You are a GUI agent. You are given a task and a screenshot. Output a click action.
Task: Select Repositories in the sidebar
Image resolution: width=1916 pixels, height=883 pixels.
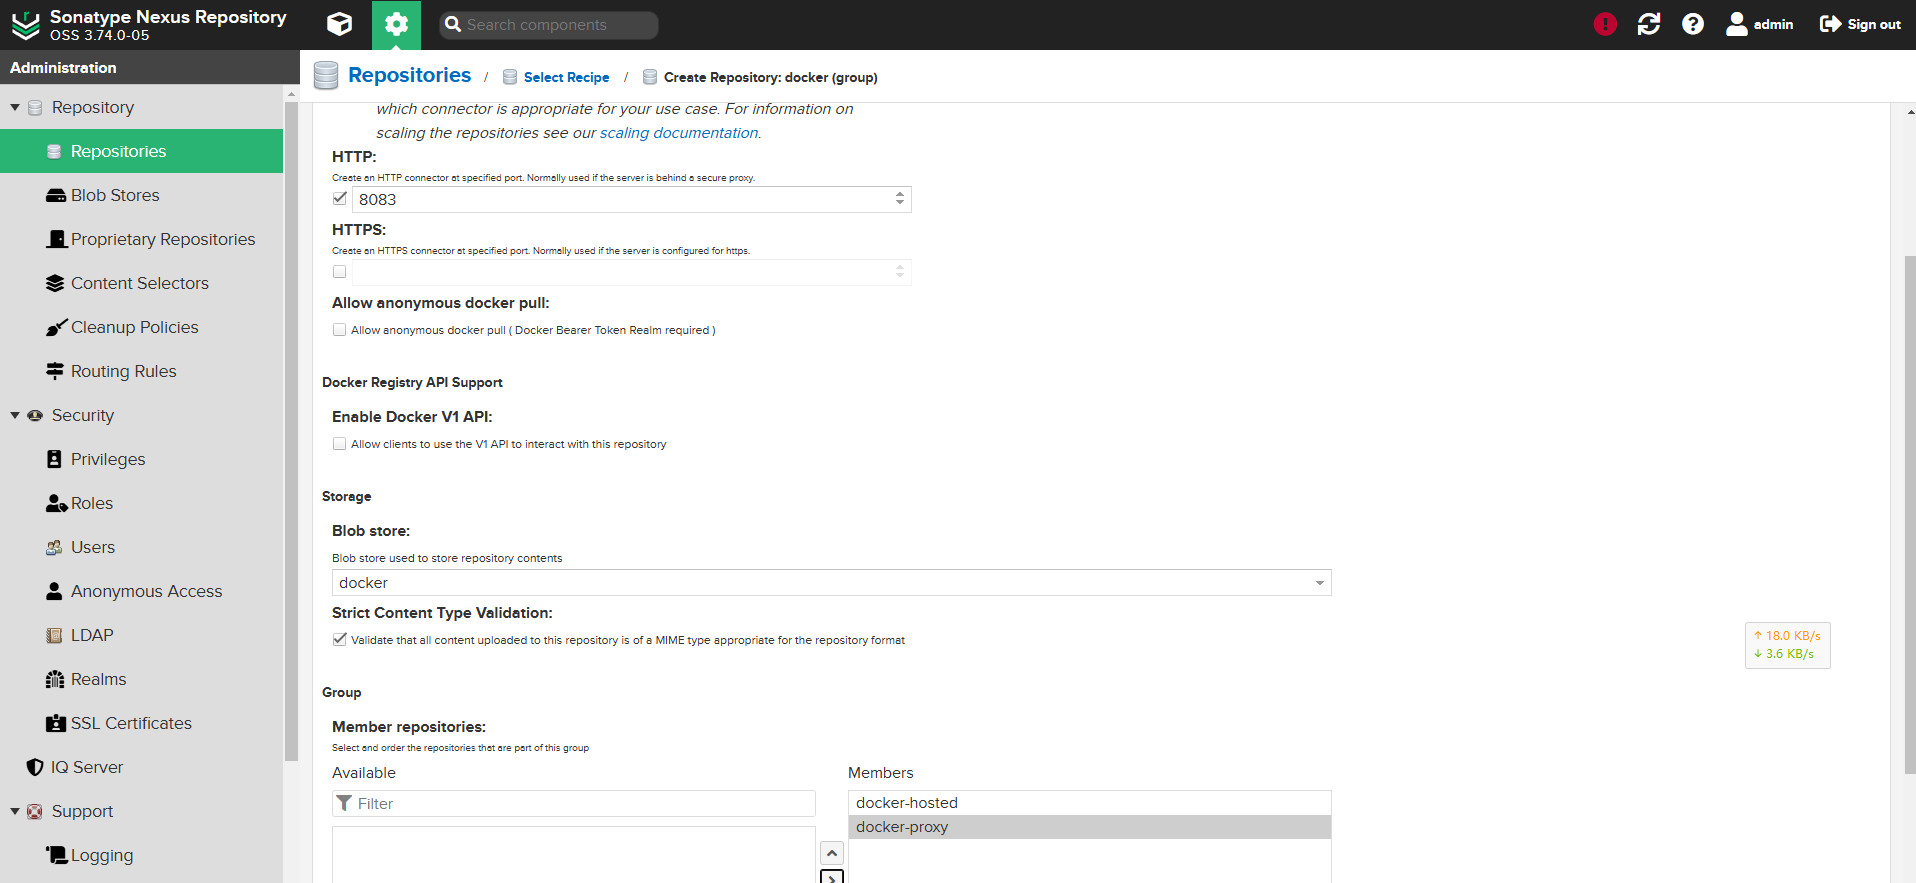point(141,151)
